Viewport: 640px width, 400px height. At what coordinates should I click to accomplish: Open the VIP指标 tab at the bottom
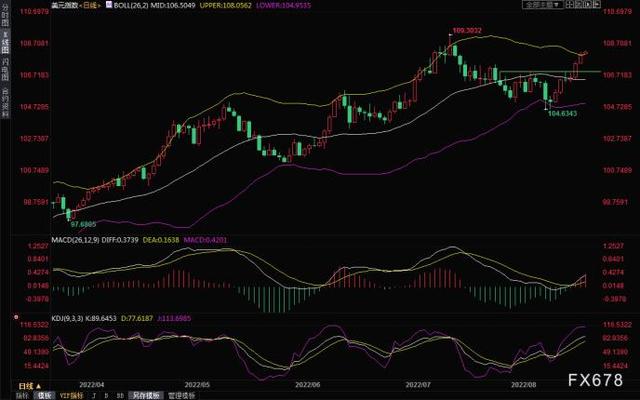coord(71,396)
